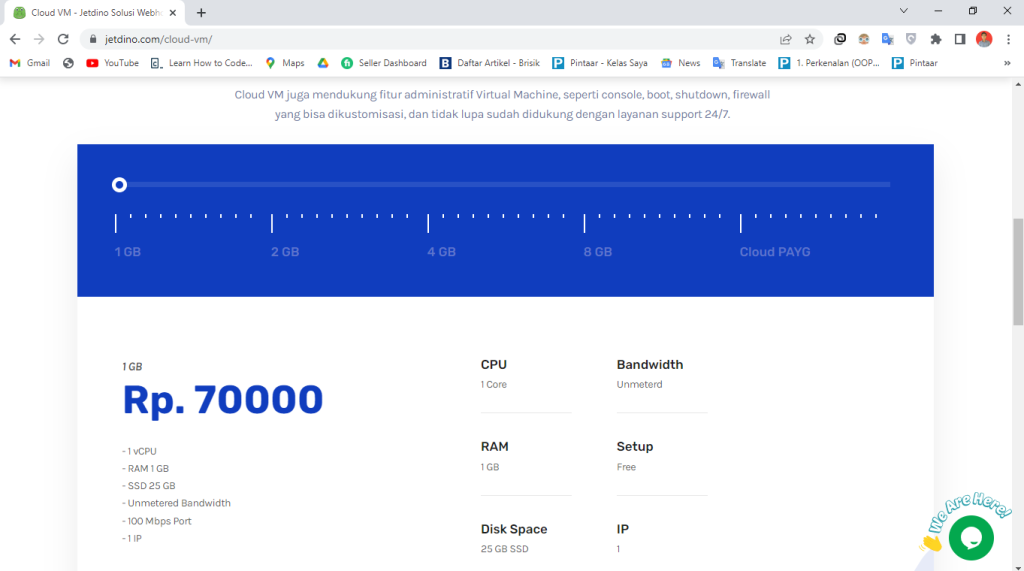Open the Google Drive bookmark icon
Screen dimensions: 1024x571
pyautogui.click(x=323, y=63)
